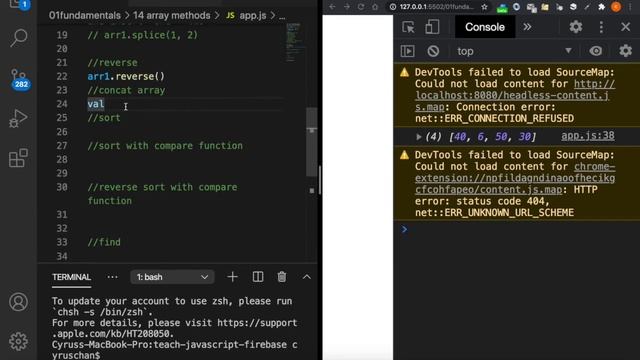Click the breadcrumb ellipsis after app.js
Screen dimensions: 640x360
pyautogui.click(x=282, y=16)
